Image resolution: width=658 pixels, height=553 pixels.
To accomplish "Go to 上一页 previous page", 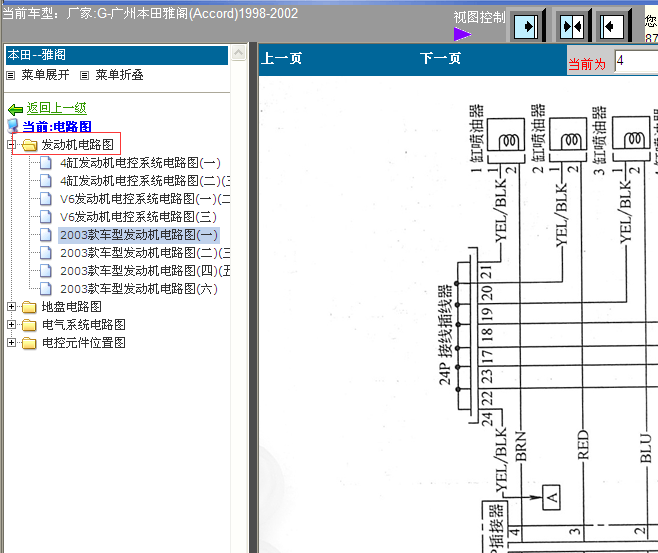I will pyautogui.click(x=281, y=58).
